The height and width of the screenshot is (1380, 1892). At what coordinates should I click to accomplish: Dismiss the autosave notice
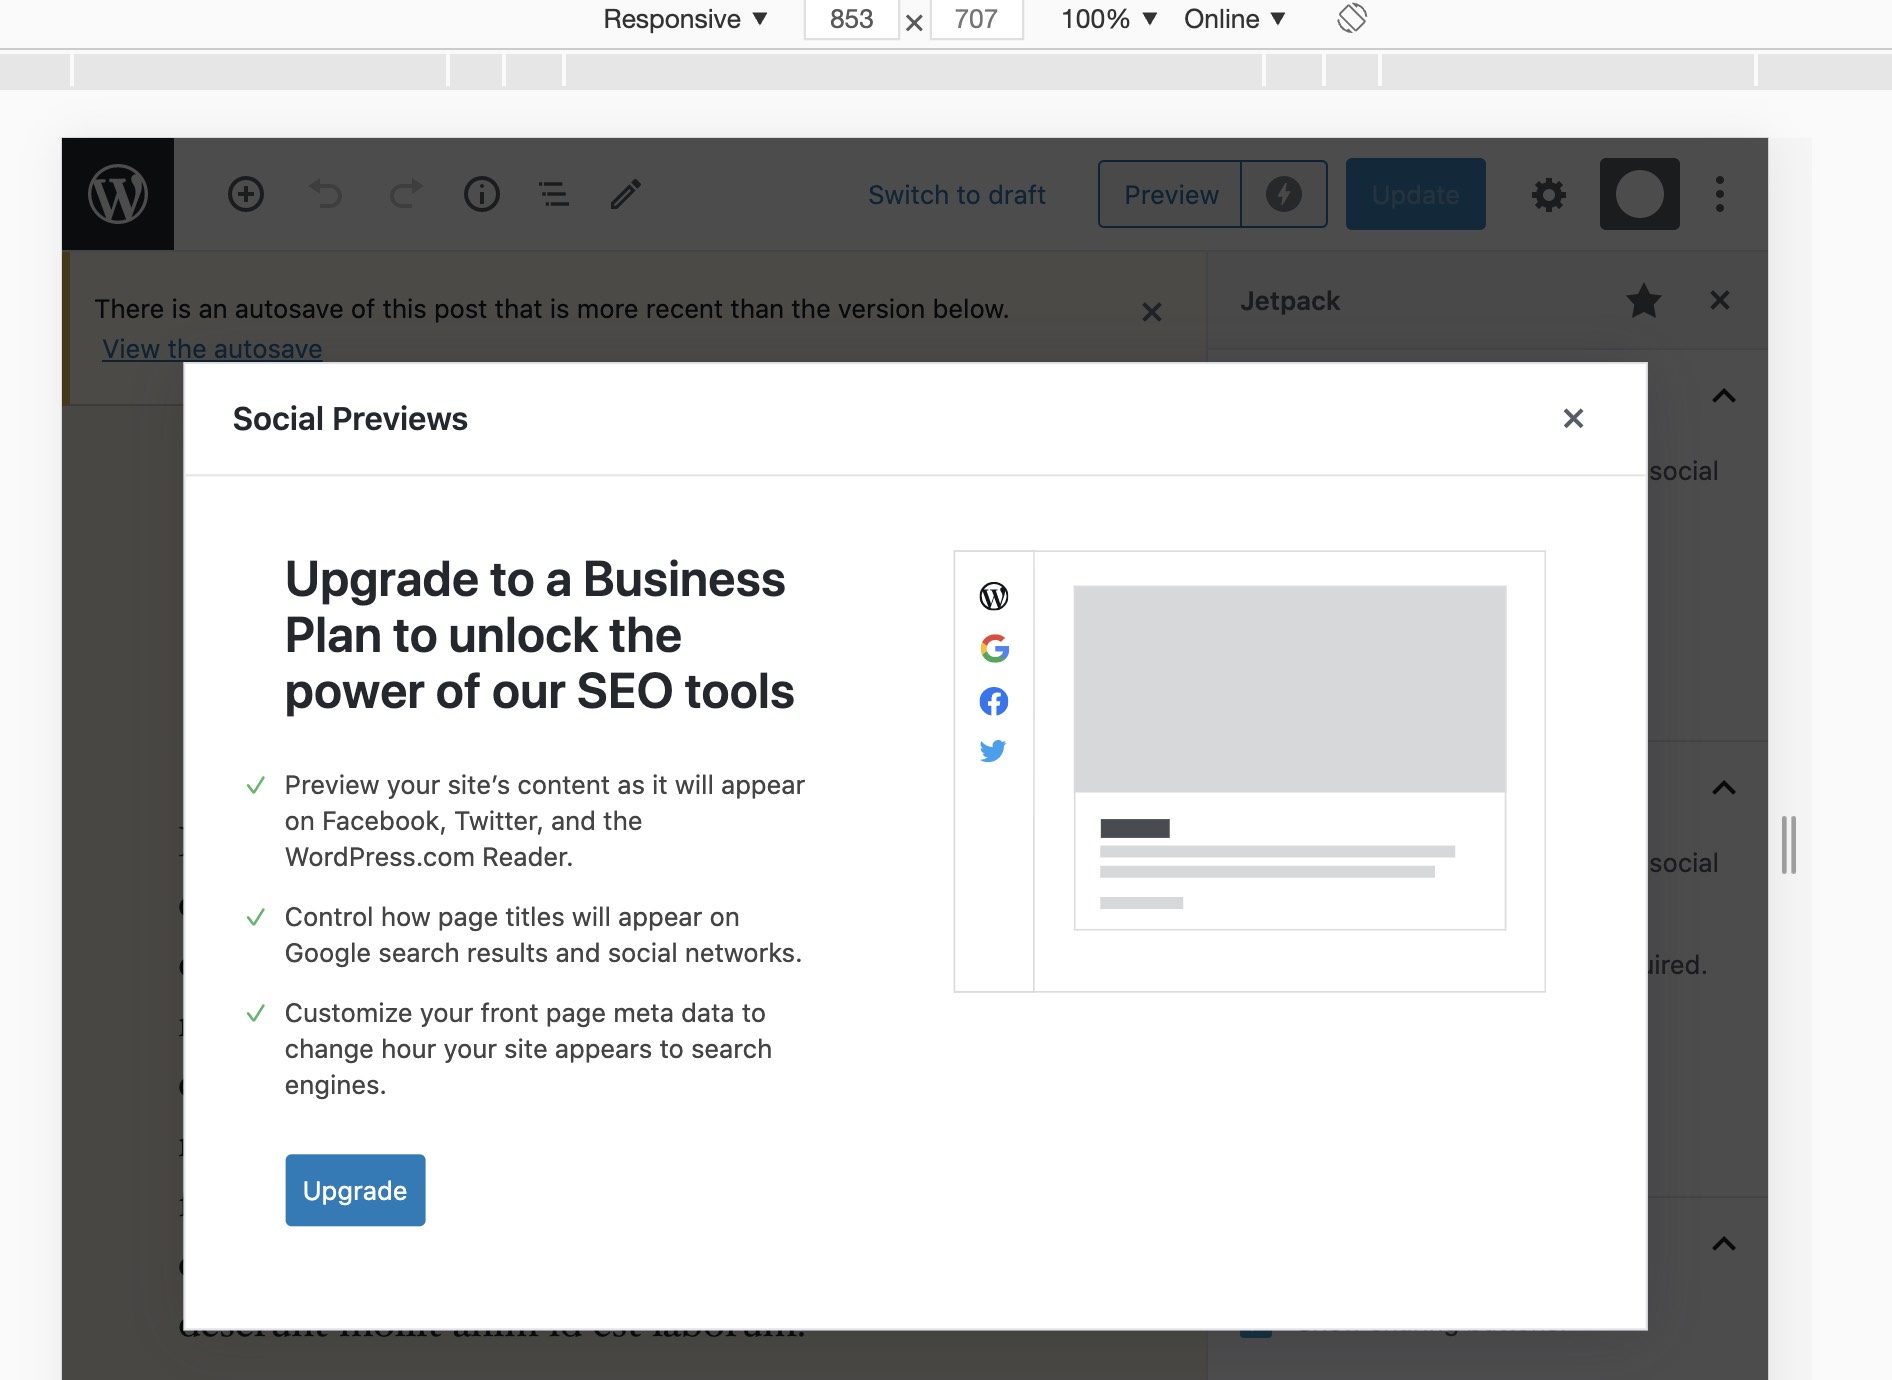[x=1152, y=312]
